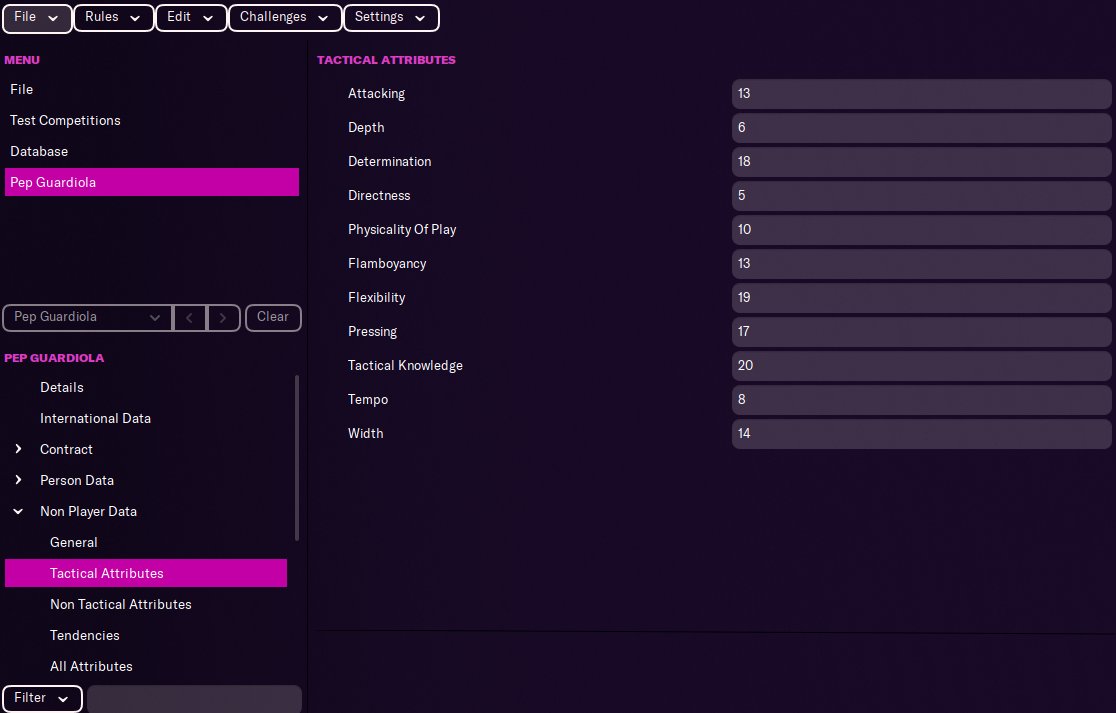Image resolution: width=1116 pixels, height=713 pixels.
Task: Select the highlighted Pep Guardiola menu entry
Action: pyautogui.click(x=152, y=182)
